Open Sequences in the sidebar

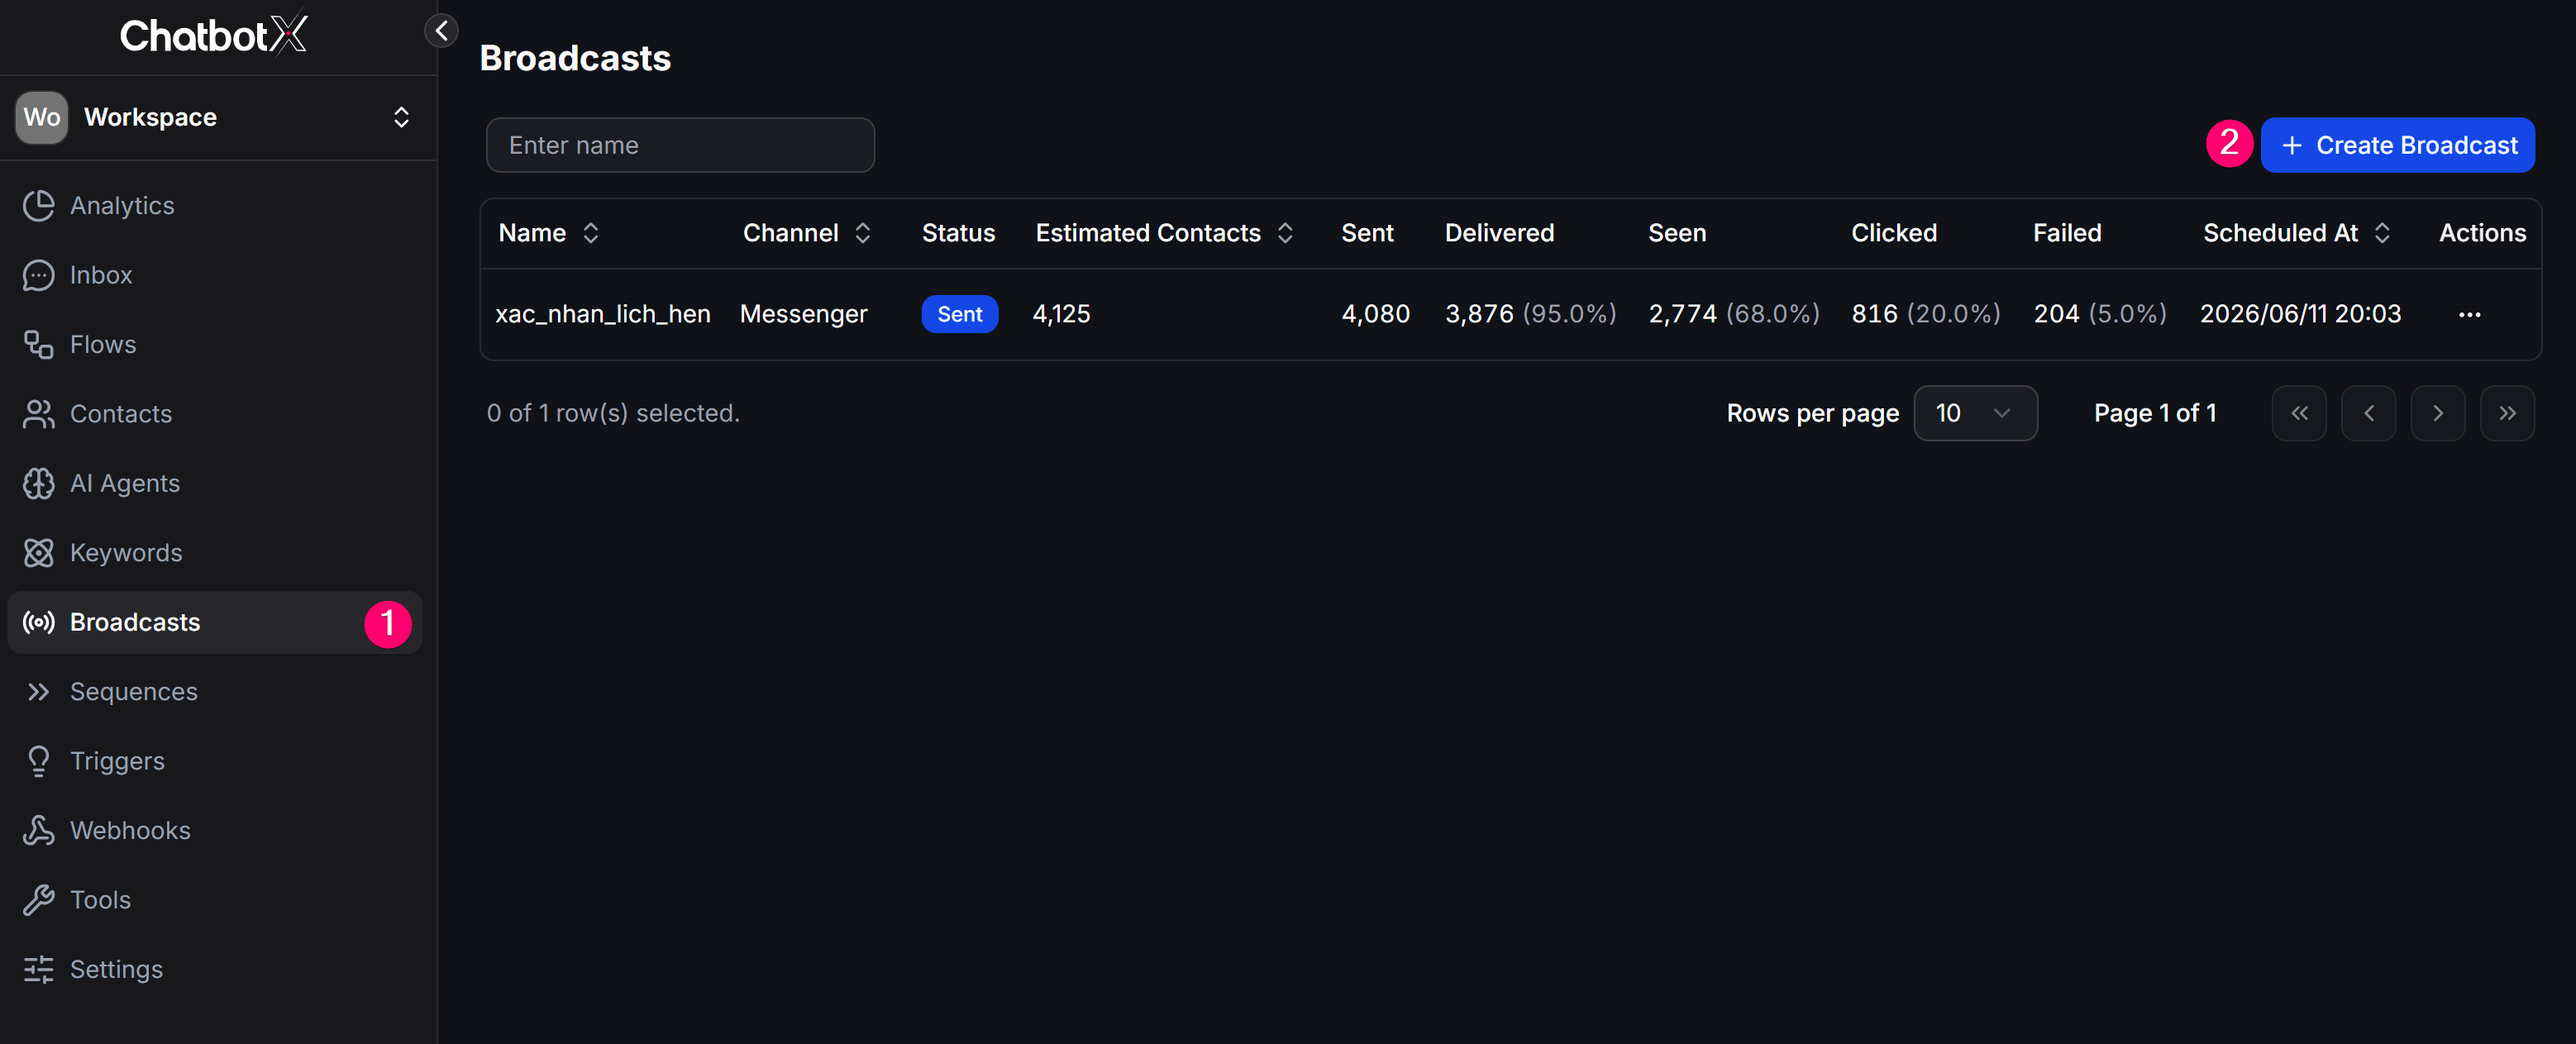215,692
